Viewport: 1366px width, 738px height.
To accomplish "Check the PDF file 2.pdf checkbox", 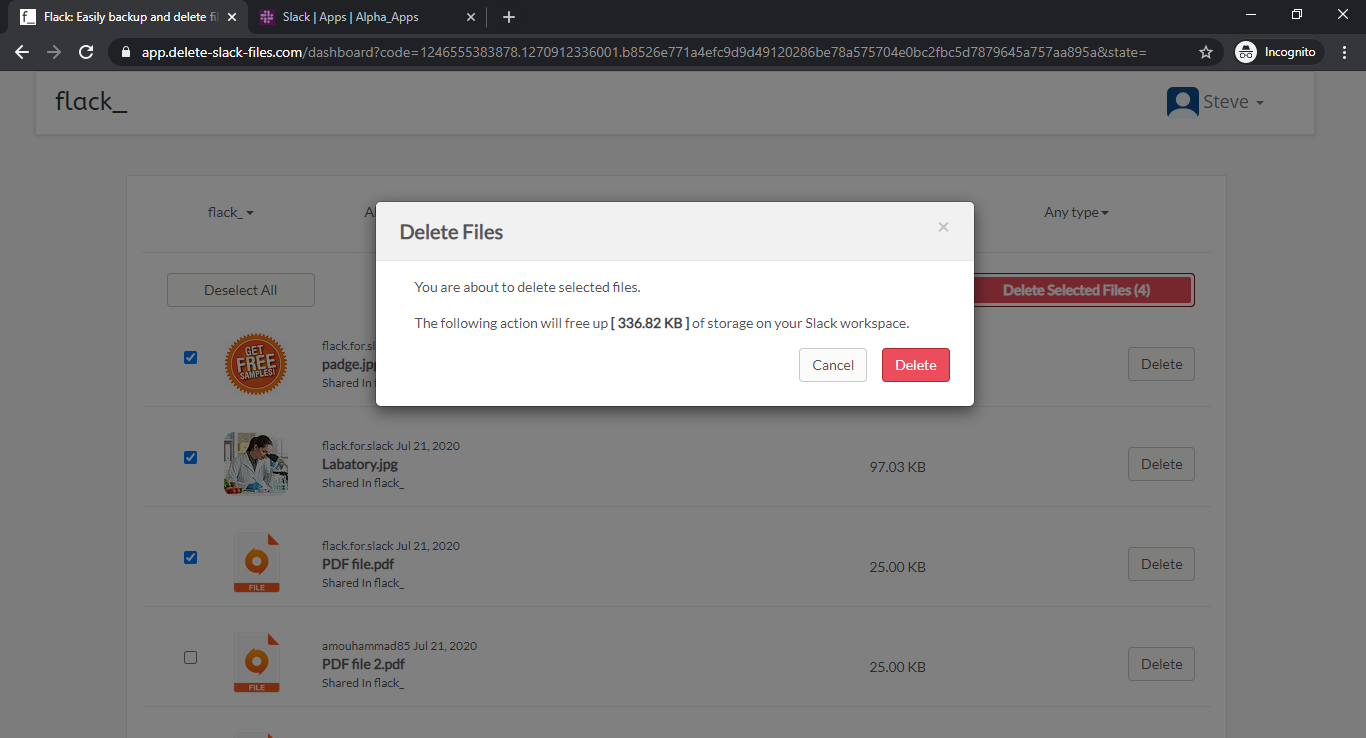I will pyautogui.click(x=191, y=657).
